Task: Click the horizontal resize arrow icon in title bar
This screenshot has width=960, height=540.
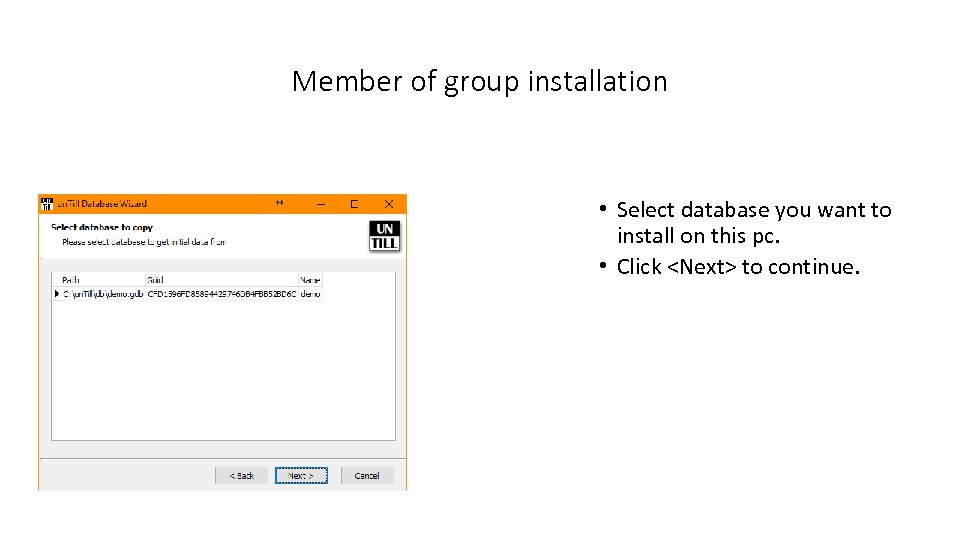Action: tap(279, 203)
